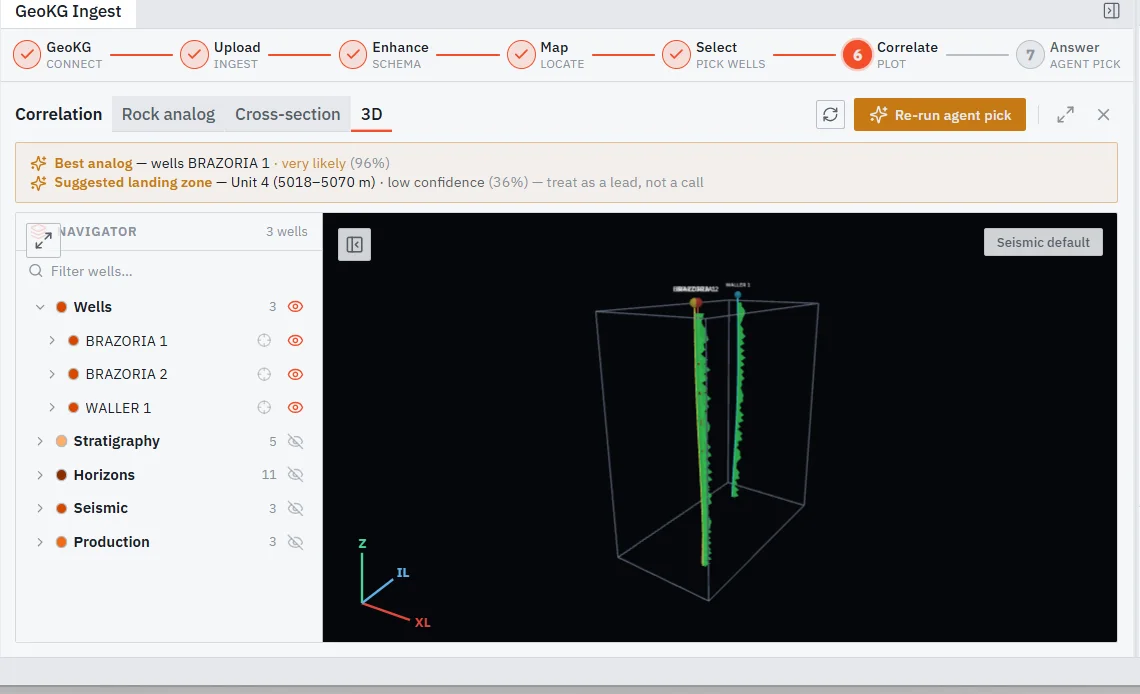The height and width of the screenshot is (694, 1140).
Task: Click the Seismic default button
Action: (x=1043, y=242)
